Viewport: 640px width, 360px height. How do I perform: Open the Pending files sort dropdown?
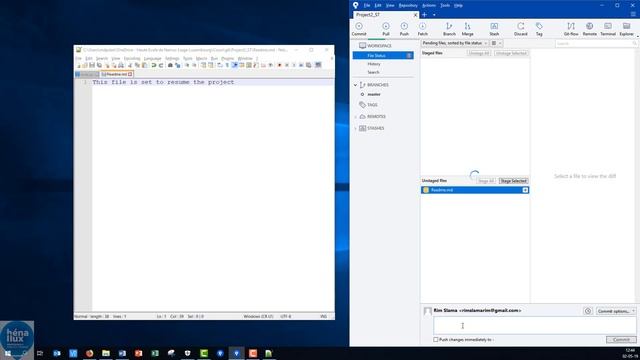tap(454, 43)
